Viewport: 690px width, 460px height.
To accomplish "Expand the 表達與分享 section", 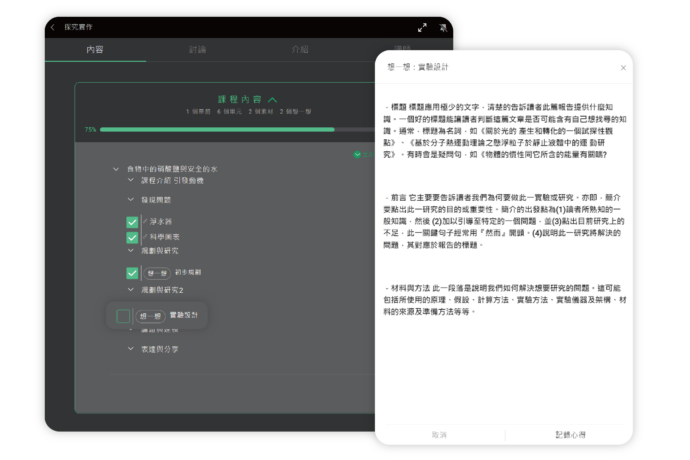I will [131, 349].
